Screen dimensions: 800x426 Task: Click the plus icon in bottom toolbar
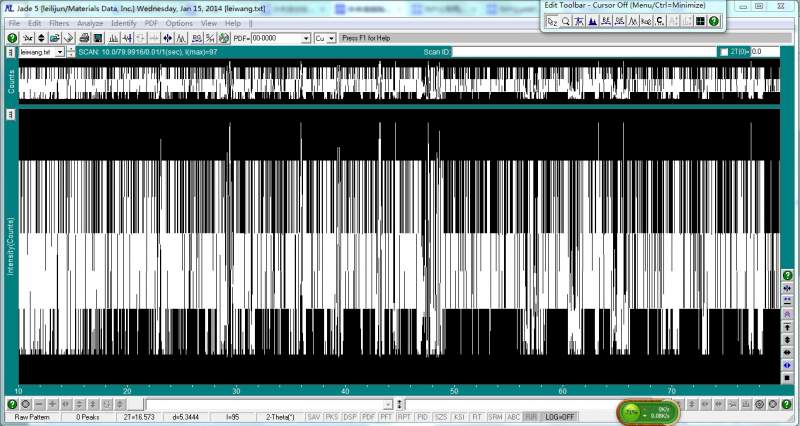tap(52, 404)
